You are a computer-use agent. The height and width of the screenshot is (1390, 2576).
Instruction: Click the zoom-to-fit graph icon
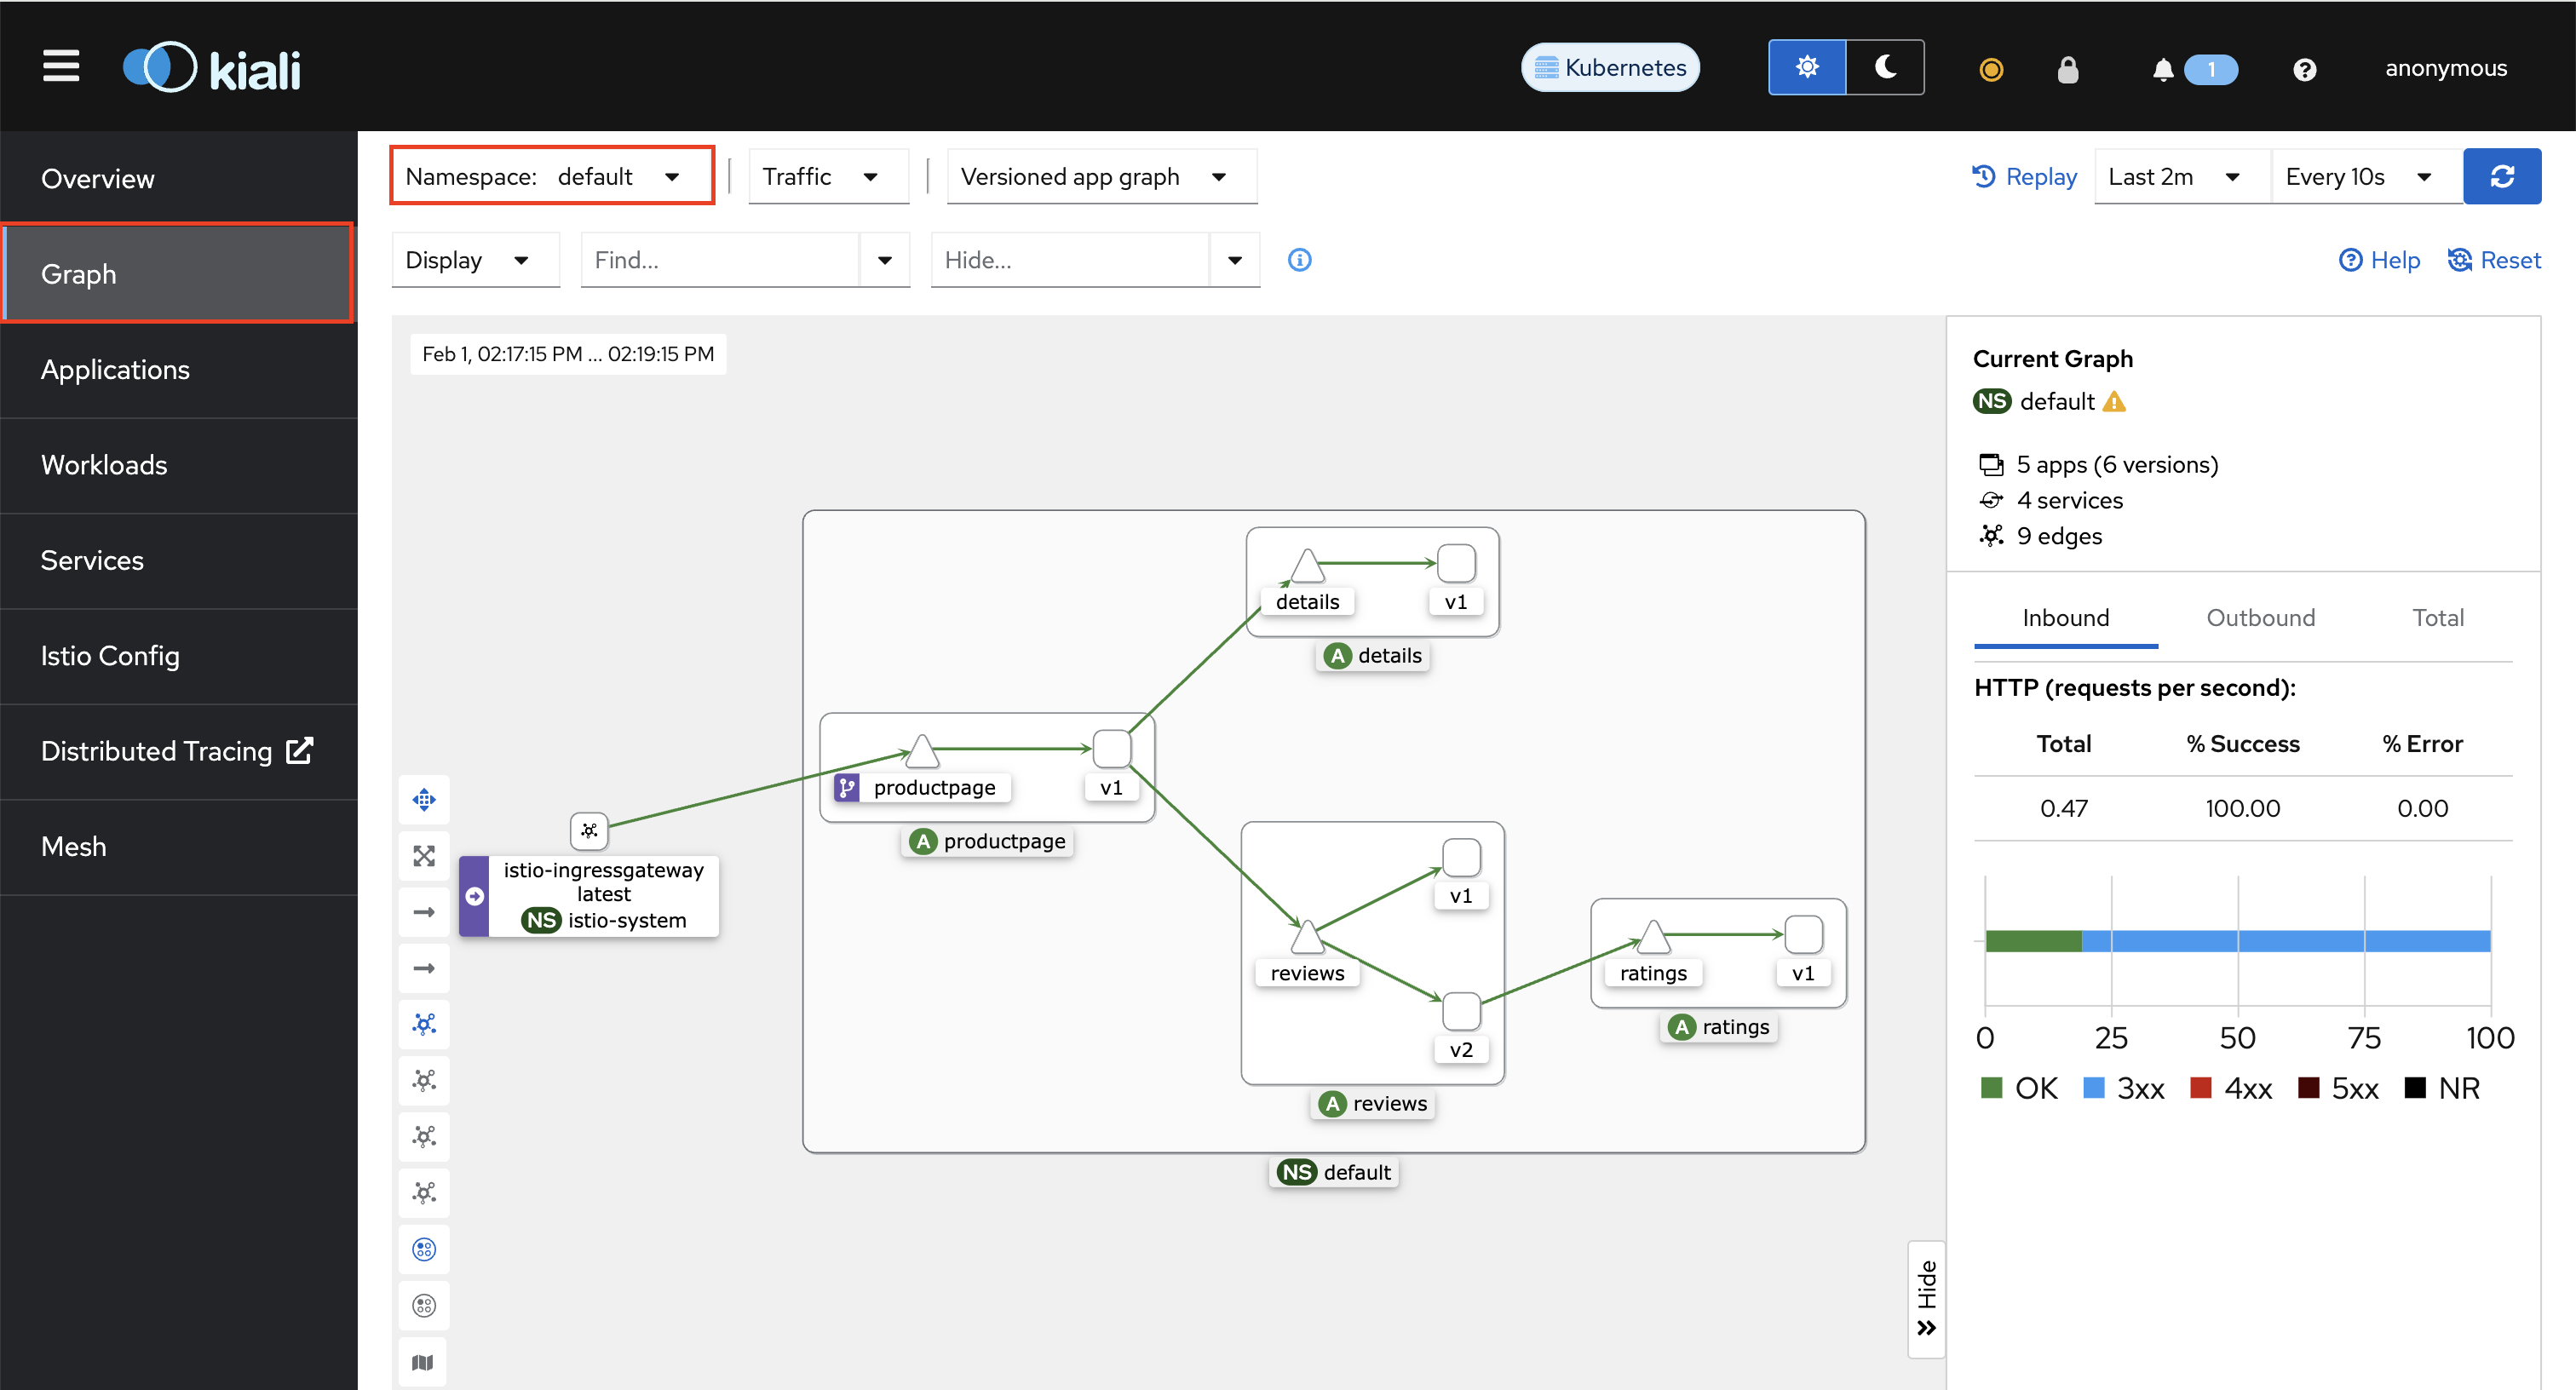pyautogui.click(x=424, y=855)
